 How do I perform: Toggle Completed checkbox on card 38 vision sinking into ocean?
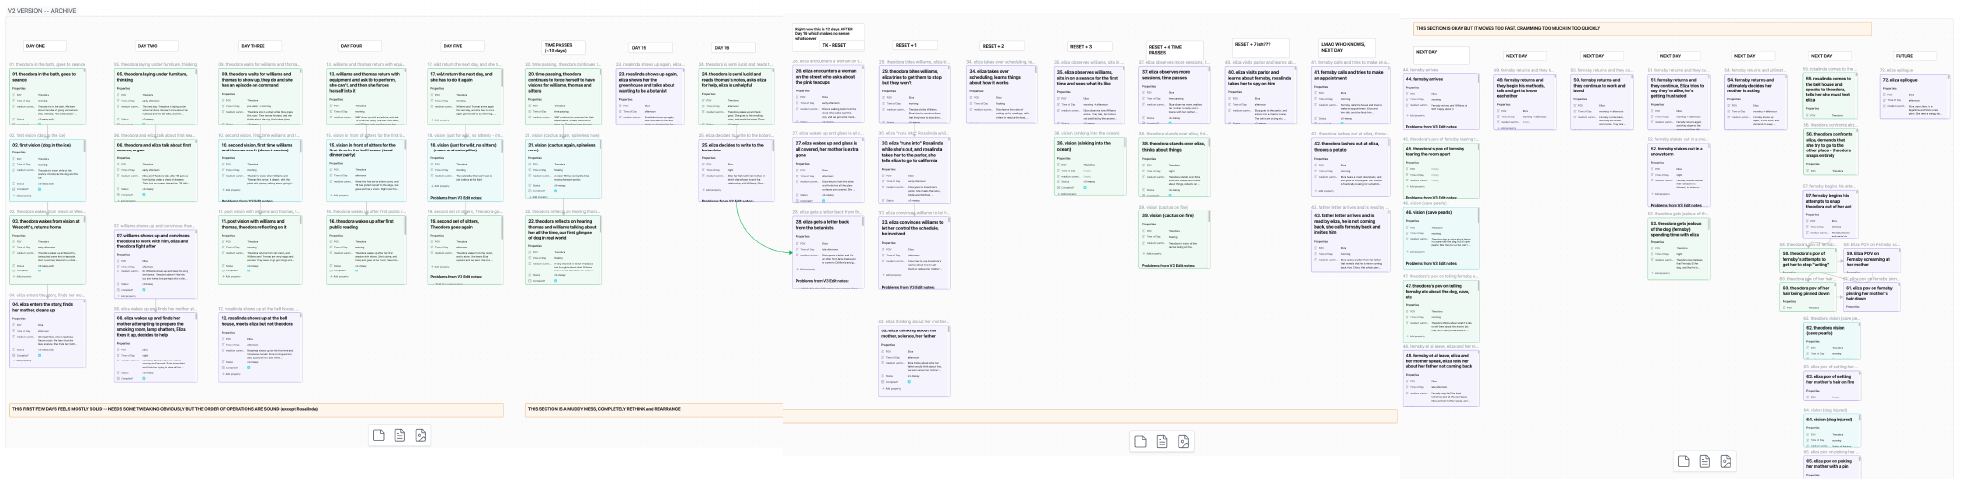pos(1086,187)
